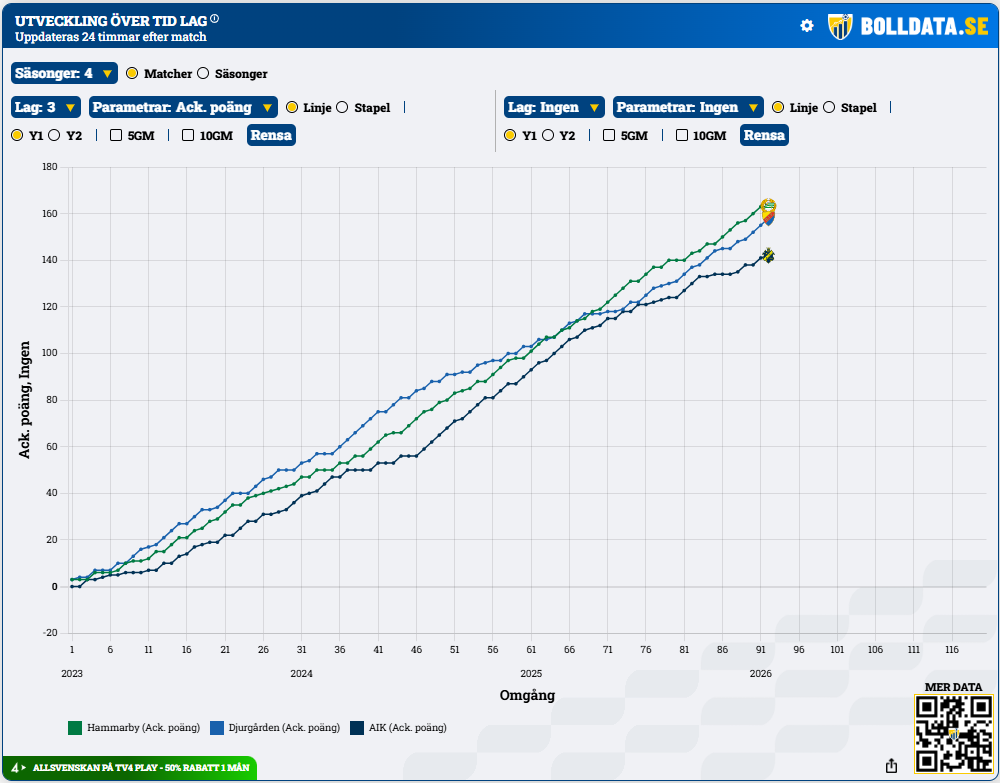
Task: Select the Säsonger radio button
Action: [203, 74]
